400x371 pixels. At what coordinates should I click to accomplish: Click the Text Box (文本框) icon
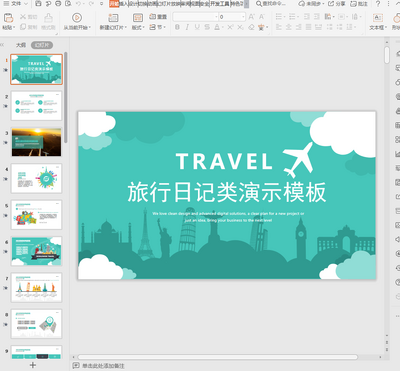tap(378, 18)
